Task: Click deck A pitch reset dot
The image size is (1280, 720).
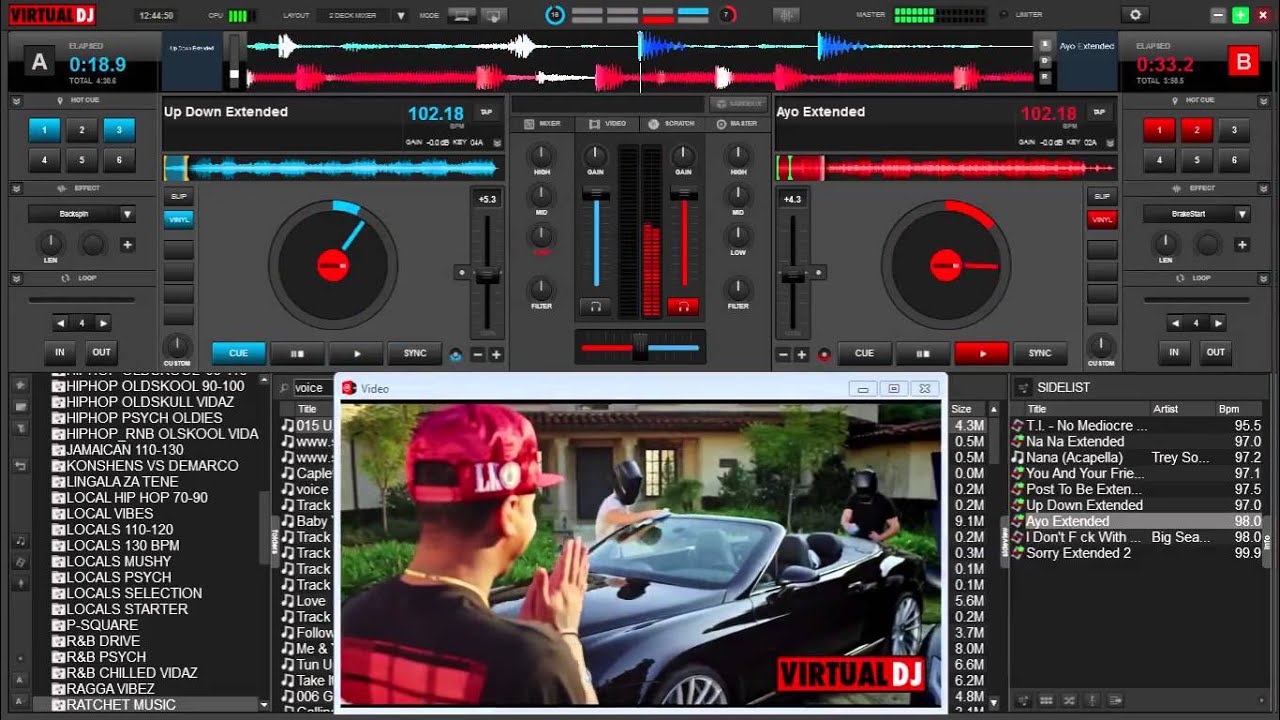Action: click(461, 272)
